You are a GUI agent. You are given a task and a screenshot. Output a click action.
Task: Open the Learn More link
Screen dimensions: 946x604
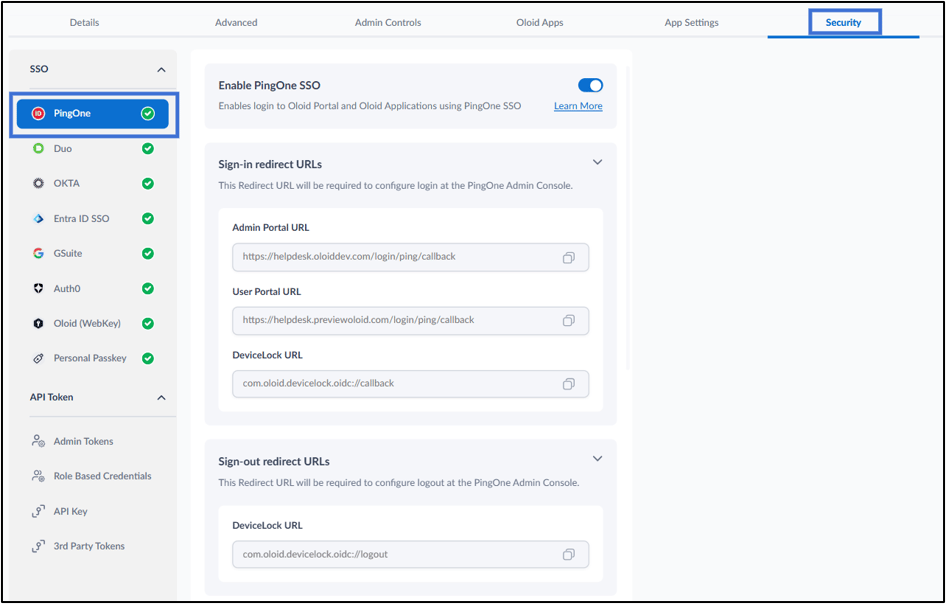[x=578, y=106]
